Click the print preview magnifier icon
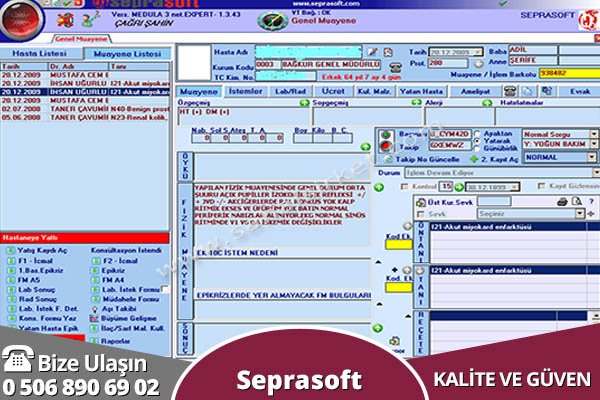 tap(577, 201)
